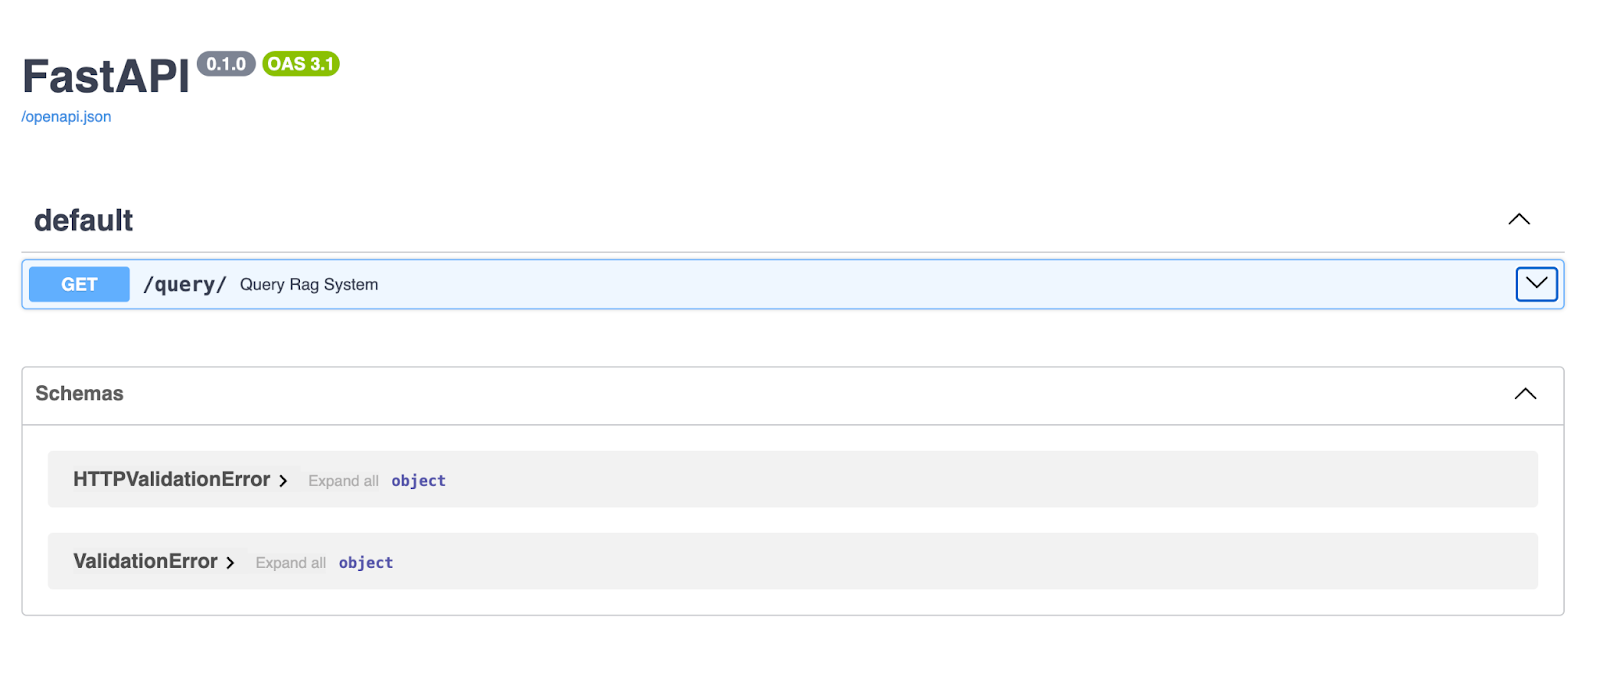Image resolution: width=1600 pixels, height=682 pixels.
Task: Click the ValidationError schema name
Action: 145,561
